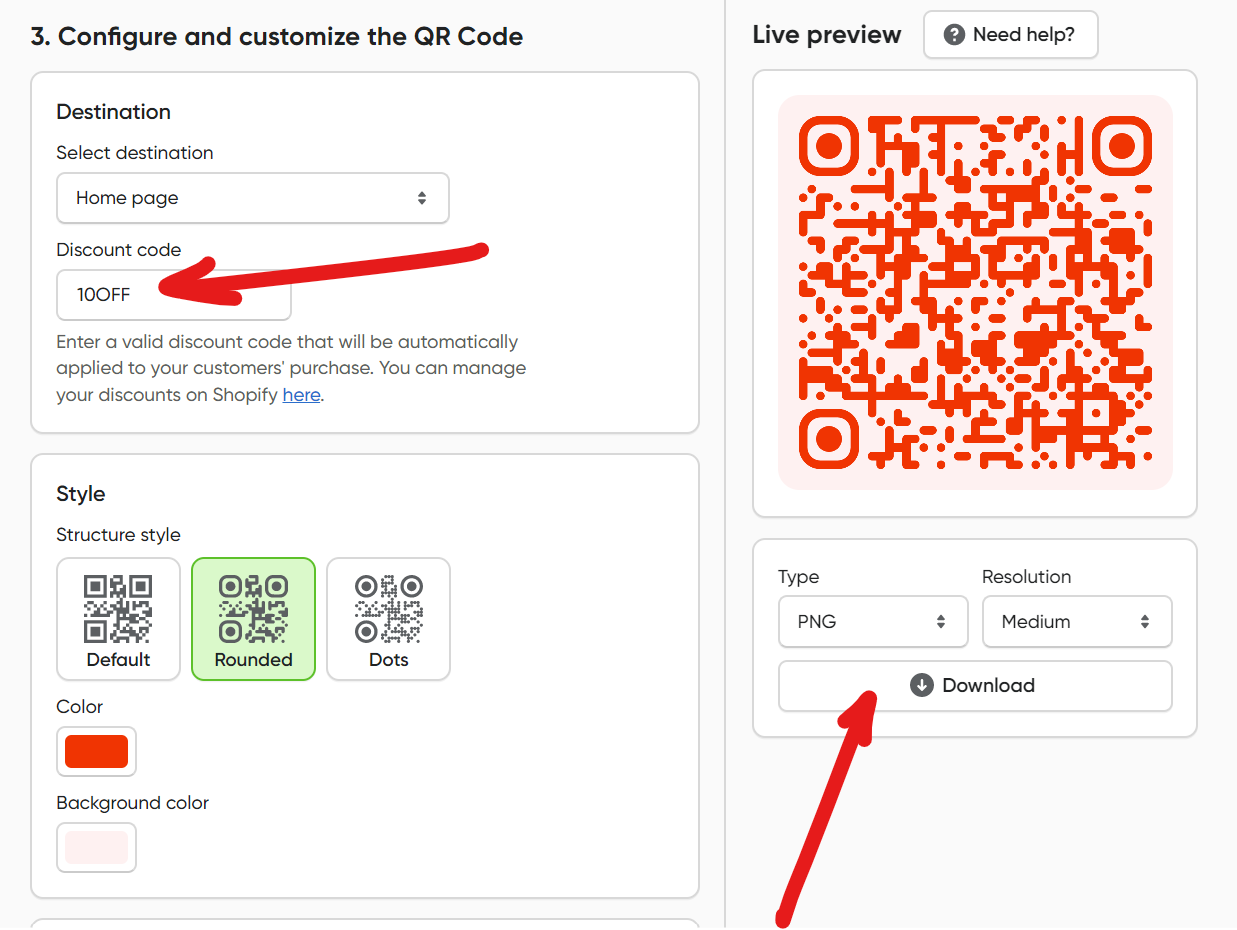This screenshot has width=1237, height=930.
Task: Click the Dots structure style QR icon
Action: [388, 608]
